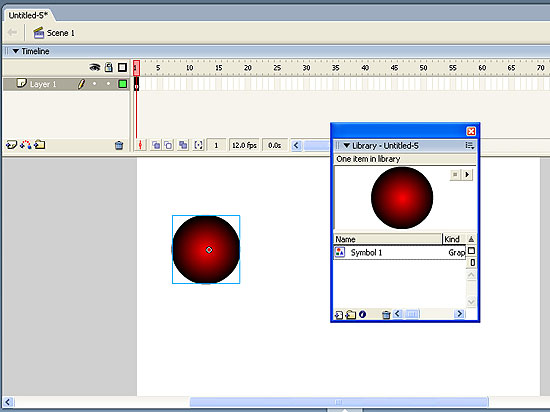Click the back arrow in edit bar
The height and width of the screenshot is (412, 550).
click(x=13, y=33)
